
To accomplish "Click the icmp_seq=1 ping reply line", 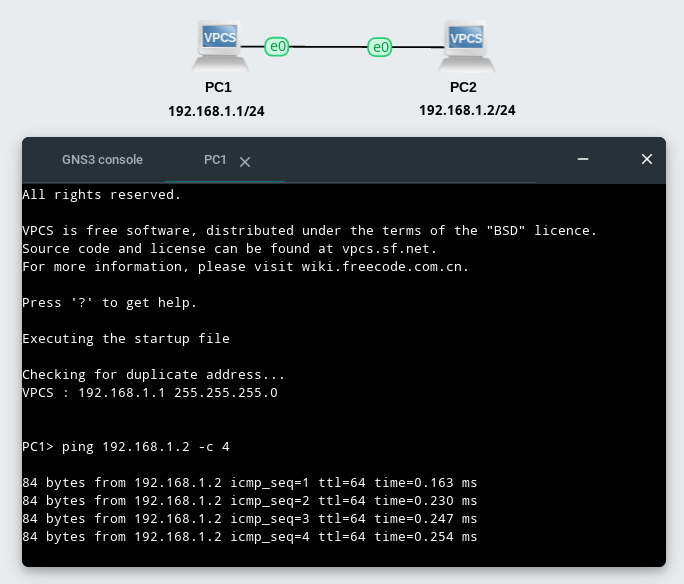I will (x=250, y=482).
